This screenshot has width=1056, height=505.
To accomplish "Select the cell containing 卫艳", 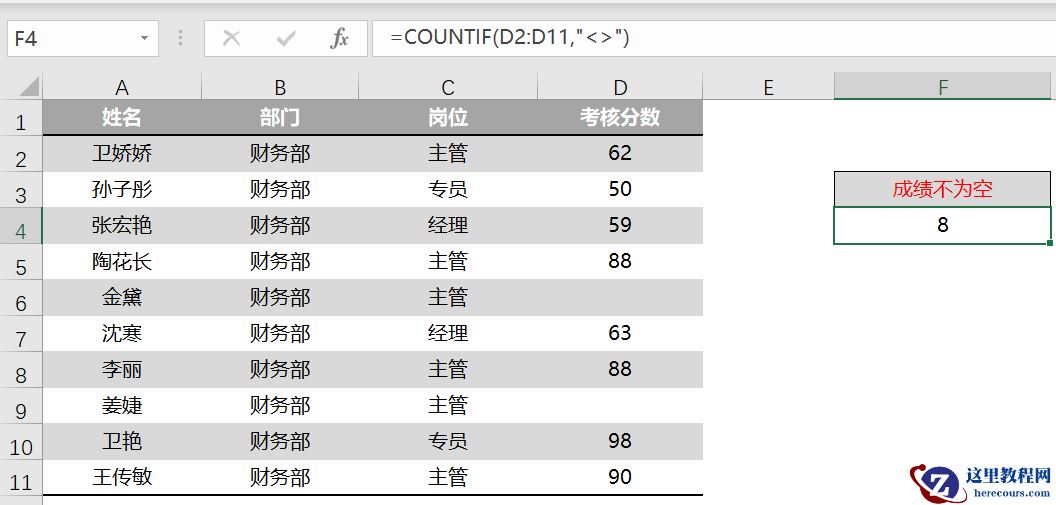I will (x=122, y=441).
